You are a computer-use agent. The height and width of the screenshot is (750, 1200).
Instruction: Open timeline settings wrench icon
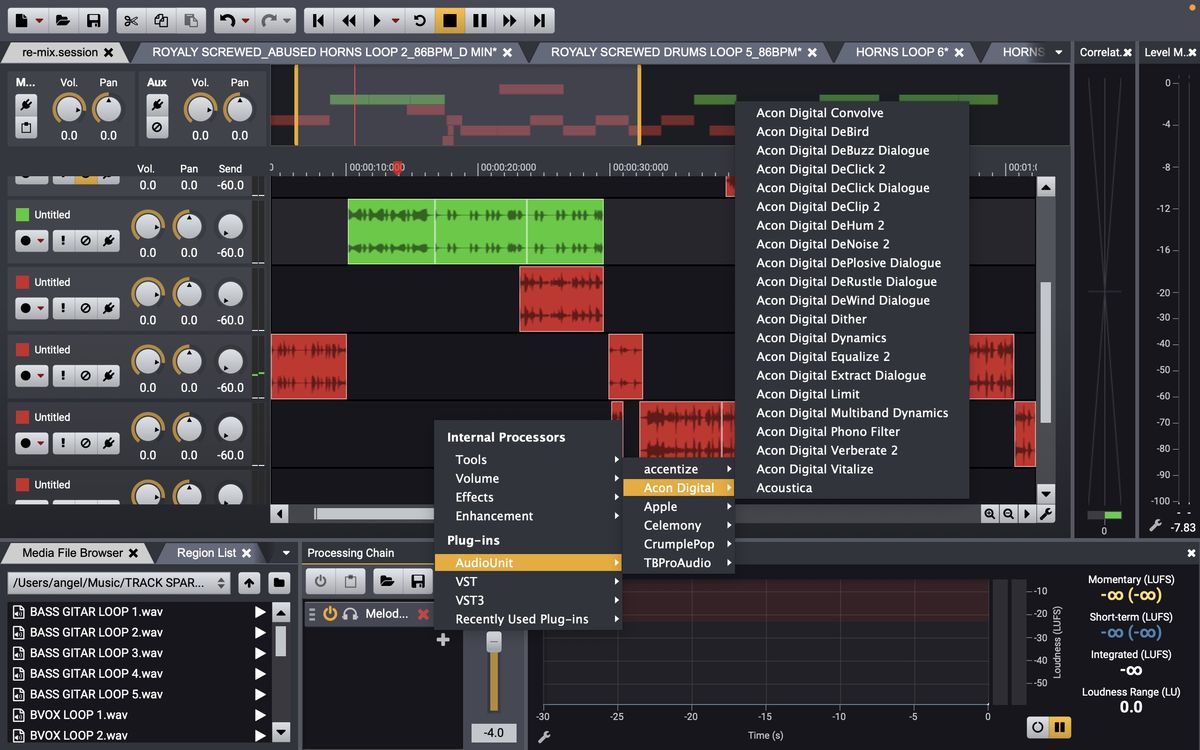click(x=1046, y=514)
